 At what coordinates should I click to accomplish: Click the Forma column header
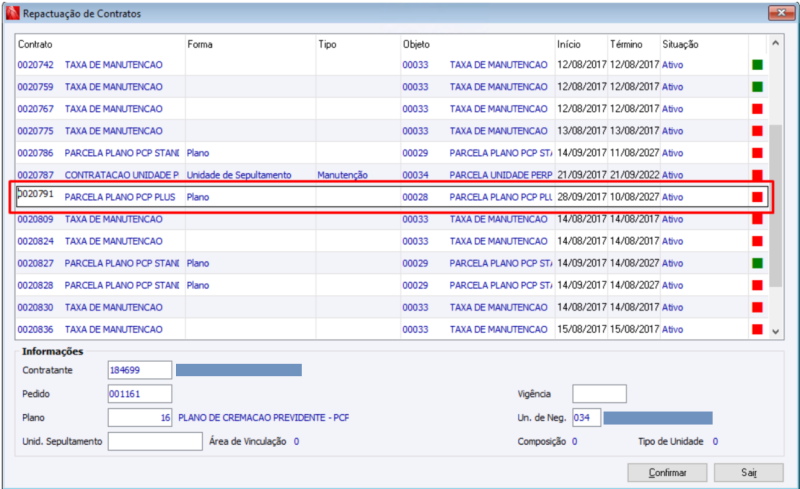199,44
